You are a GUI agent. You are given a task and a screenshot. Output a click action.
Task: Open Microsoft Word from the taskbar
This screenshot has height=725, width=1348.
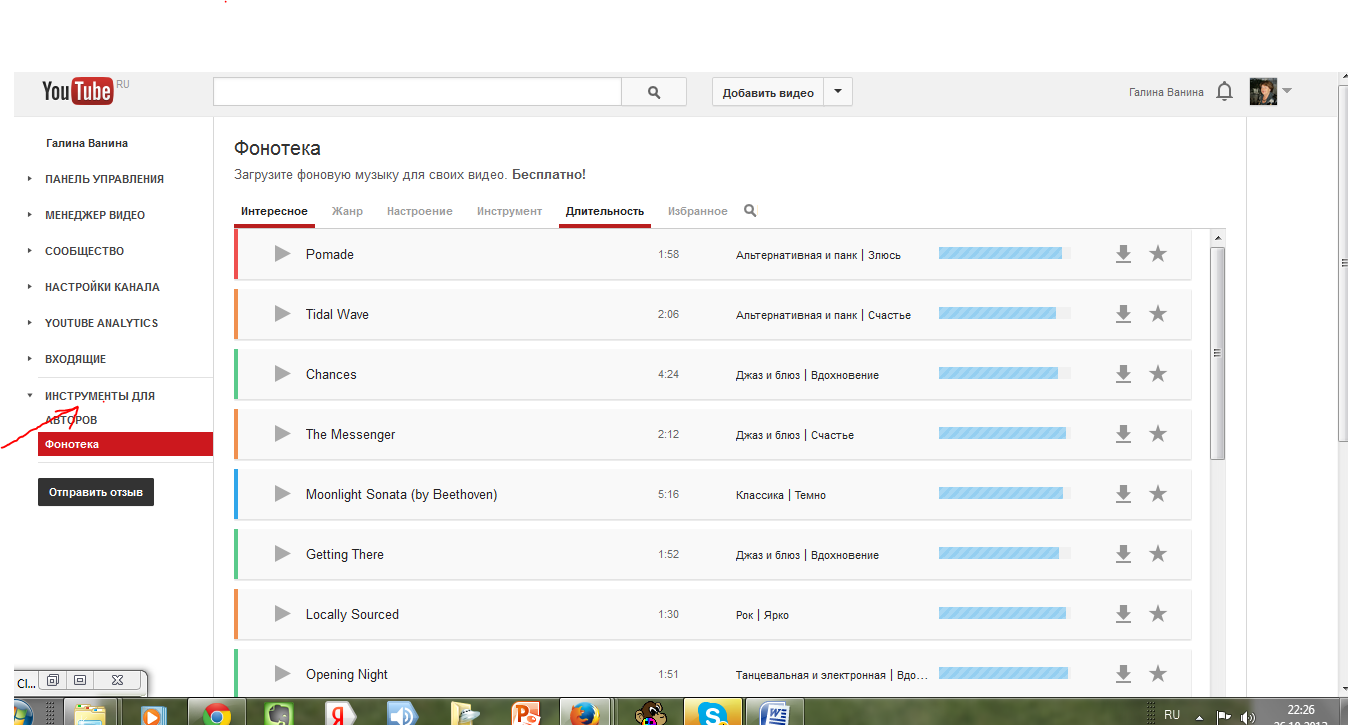pos(774,713)
